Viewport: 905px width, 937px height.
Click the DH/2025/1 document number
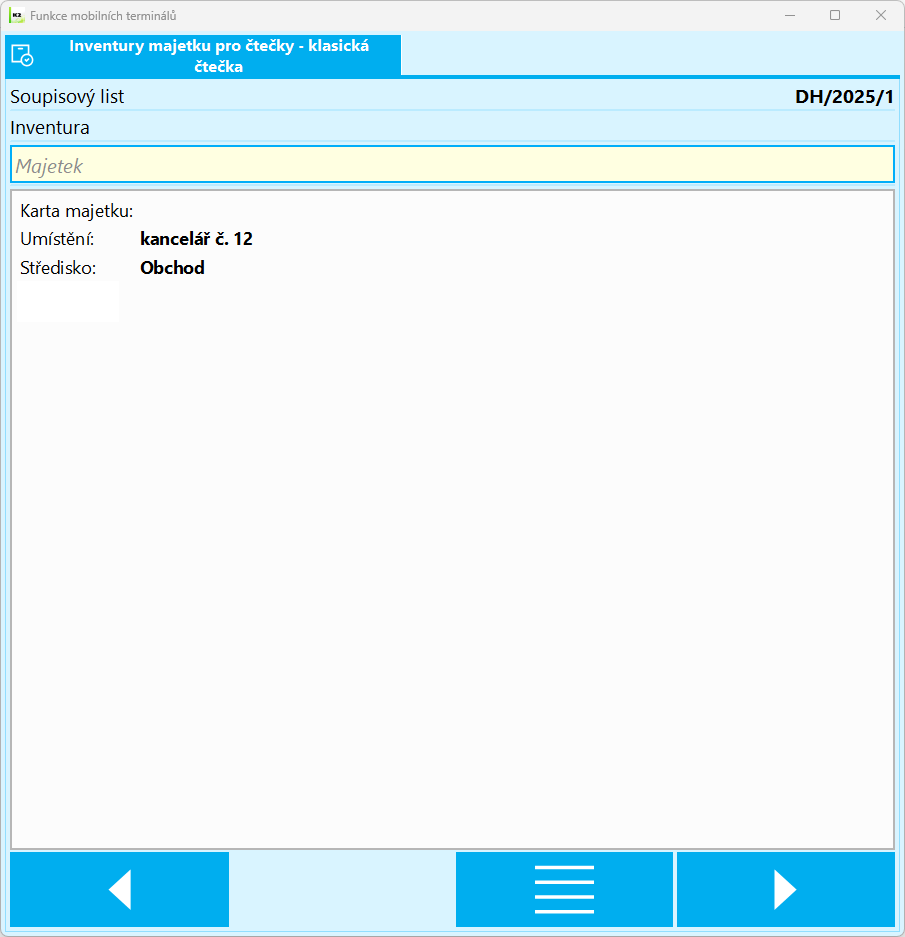844,97
